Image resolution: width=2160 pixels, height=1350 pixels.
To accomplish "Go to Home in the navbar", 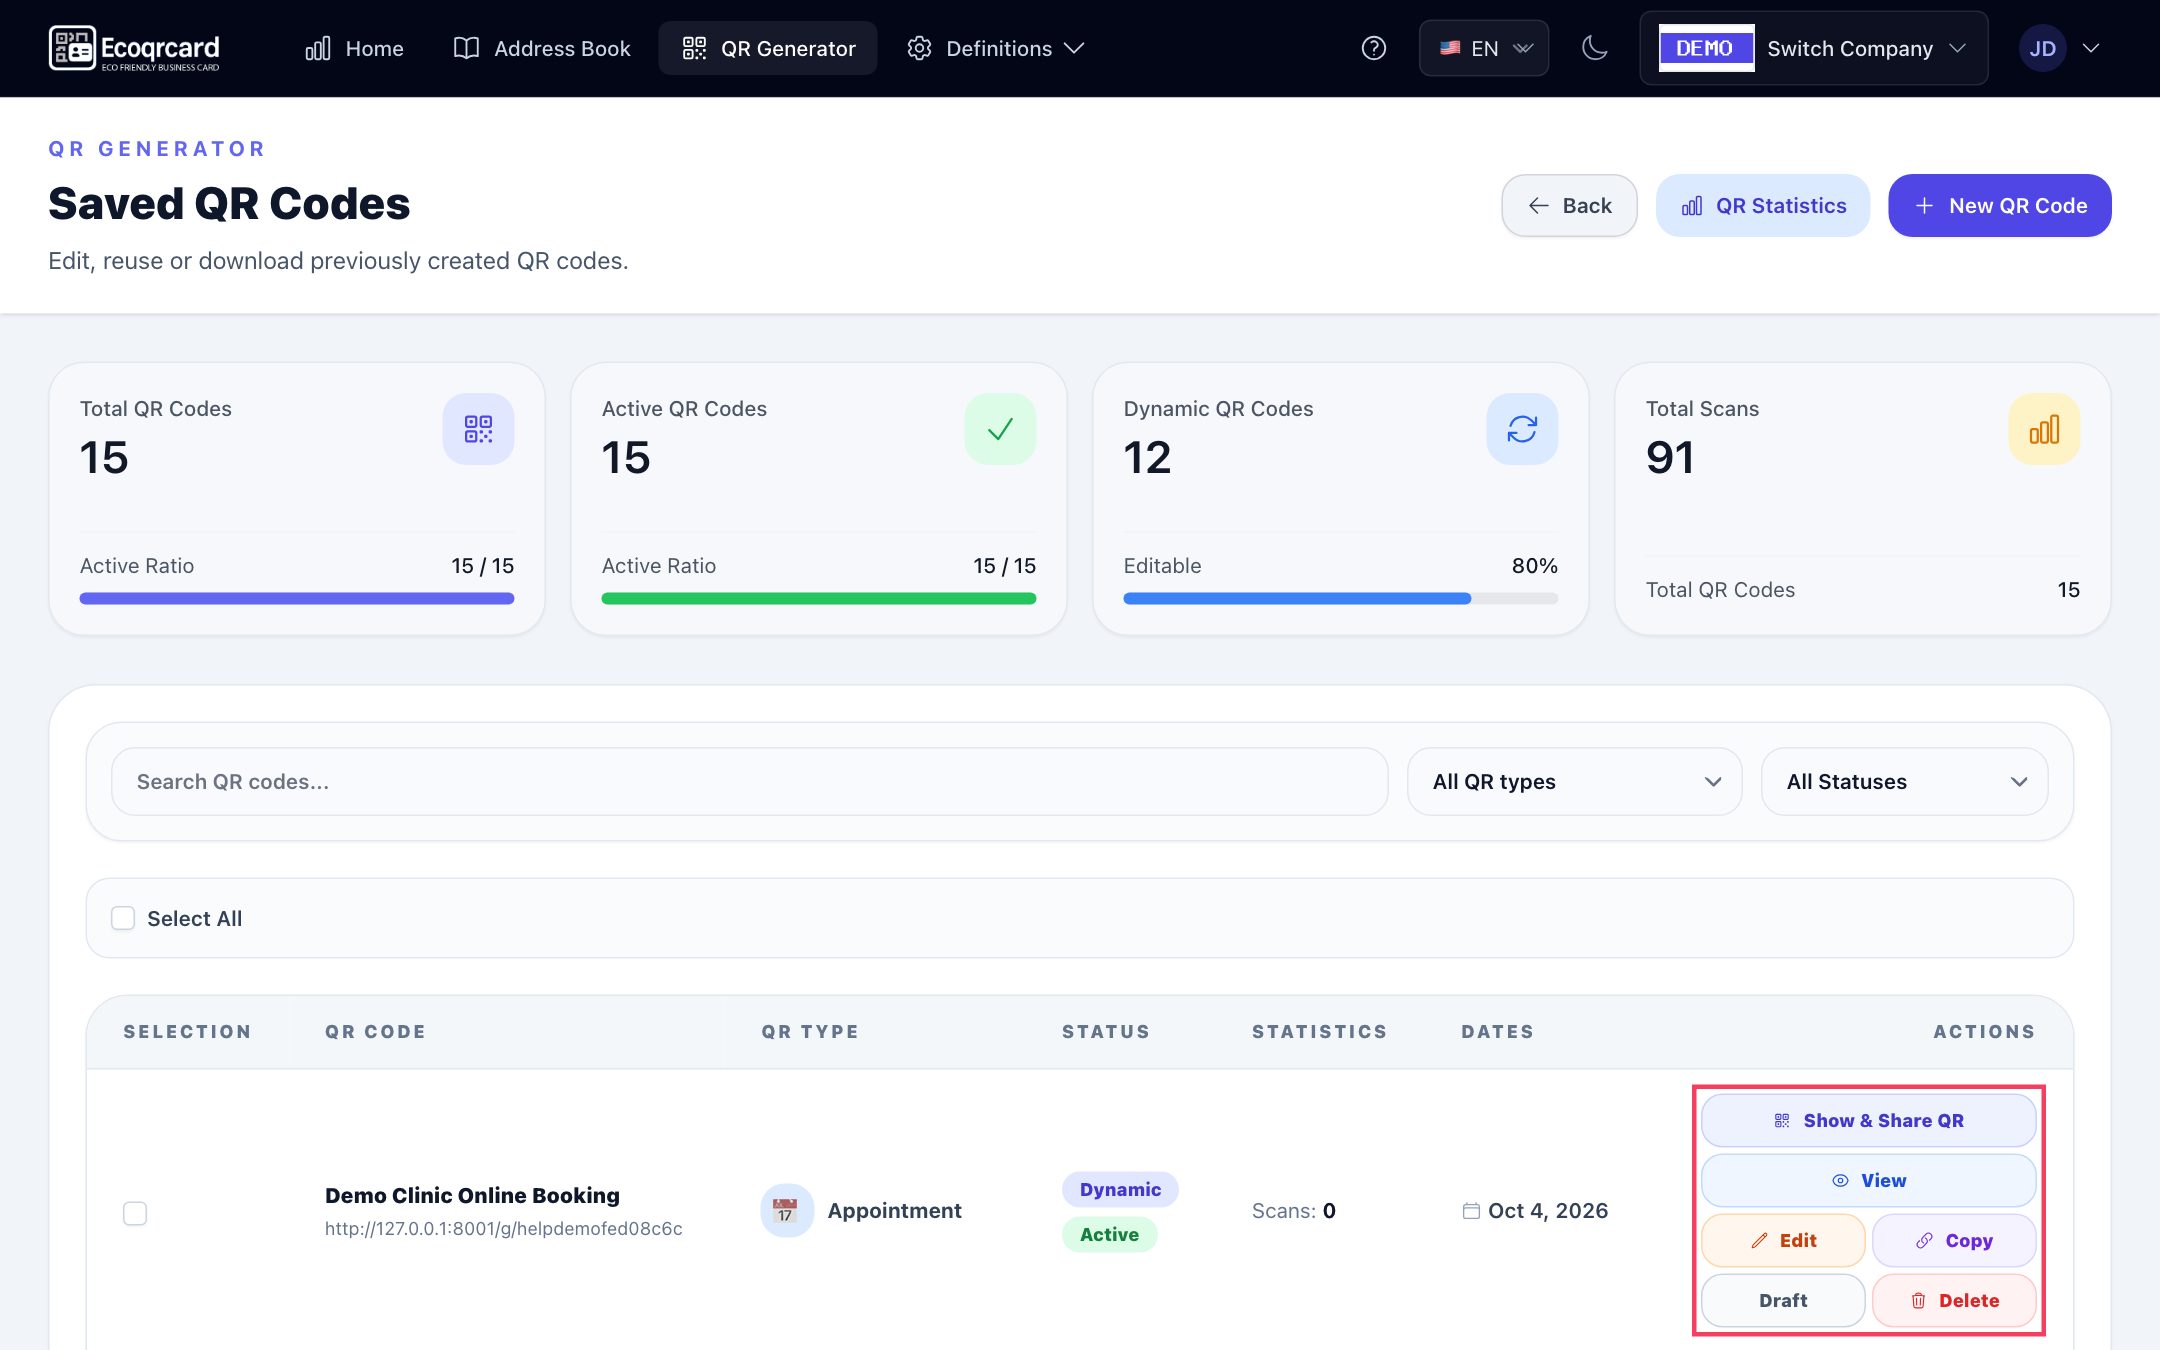I will click(354, 48).
